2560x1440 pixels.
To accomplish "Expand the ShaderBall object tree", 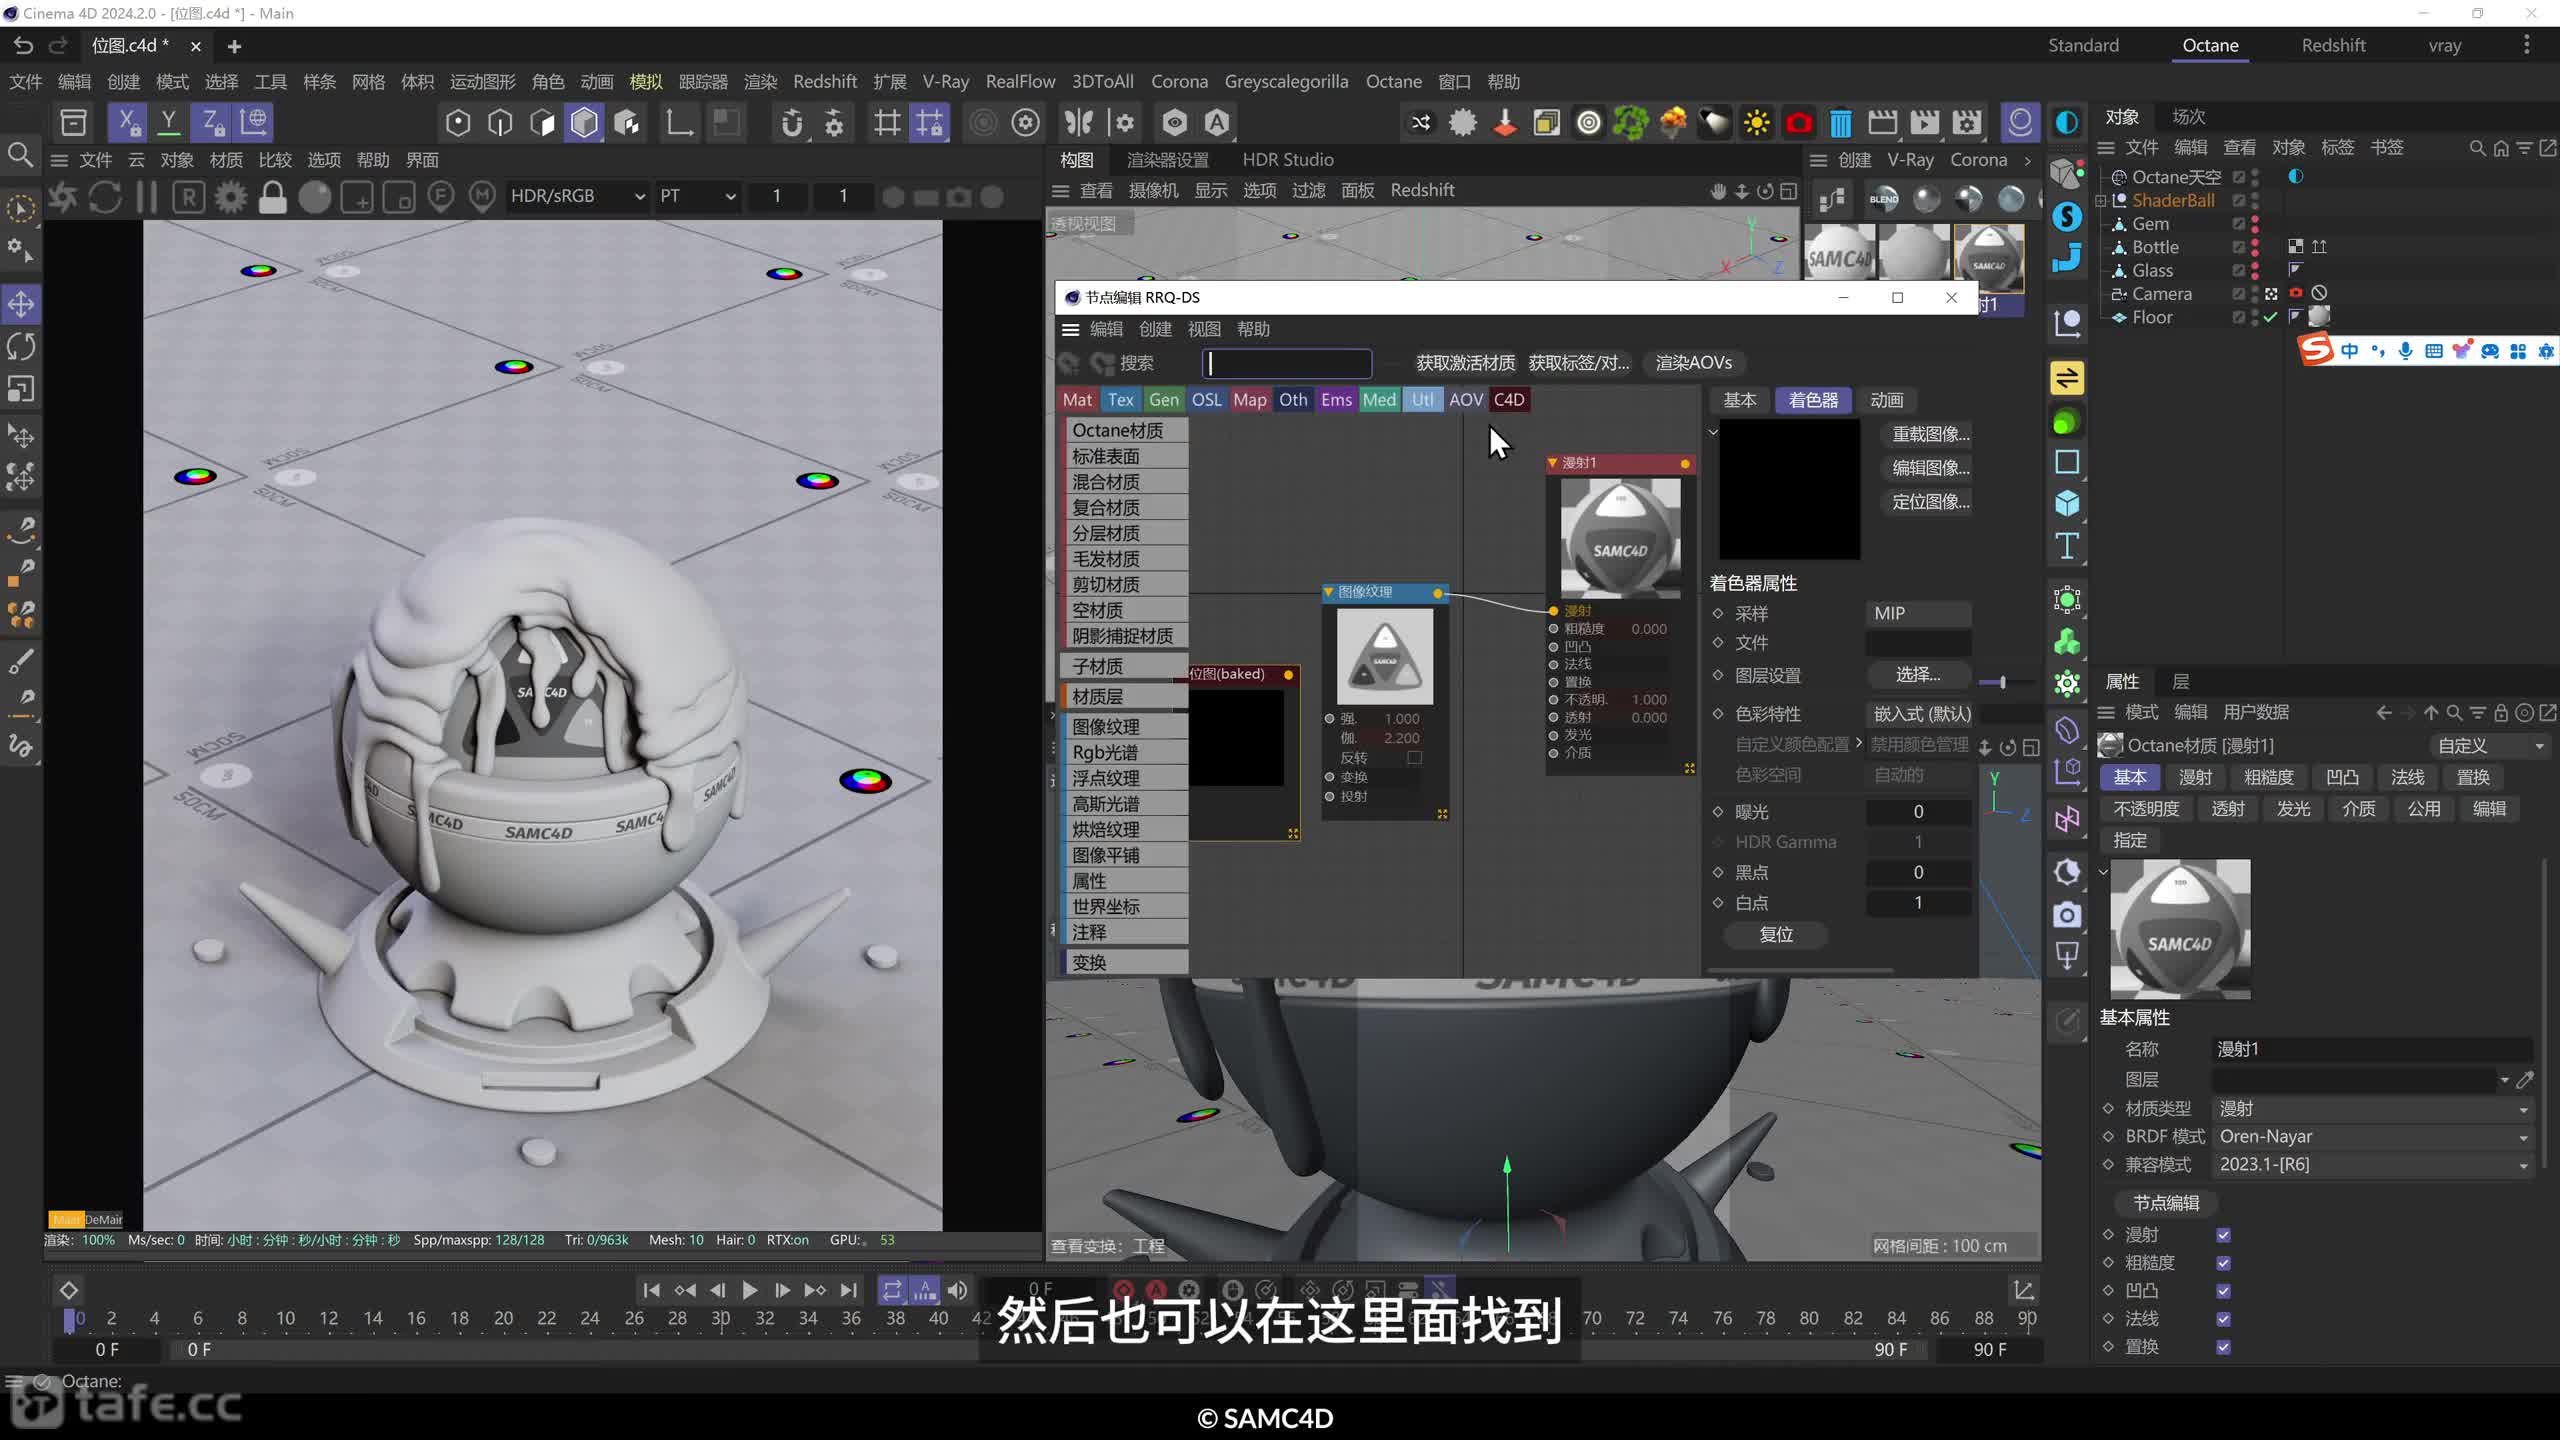I will pyautogui.click(x=2101, y=201).
